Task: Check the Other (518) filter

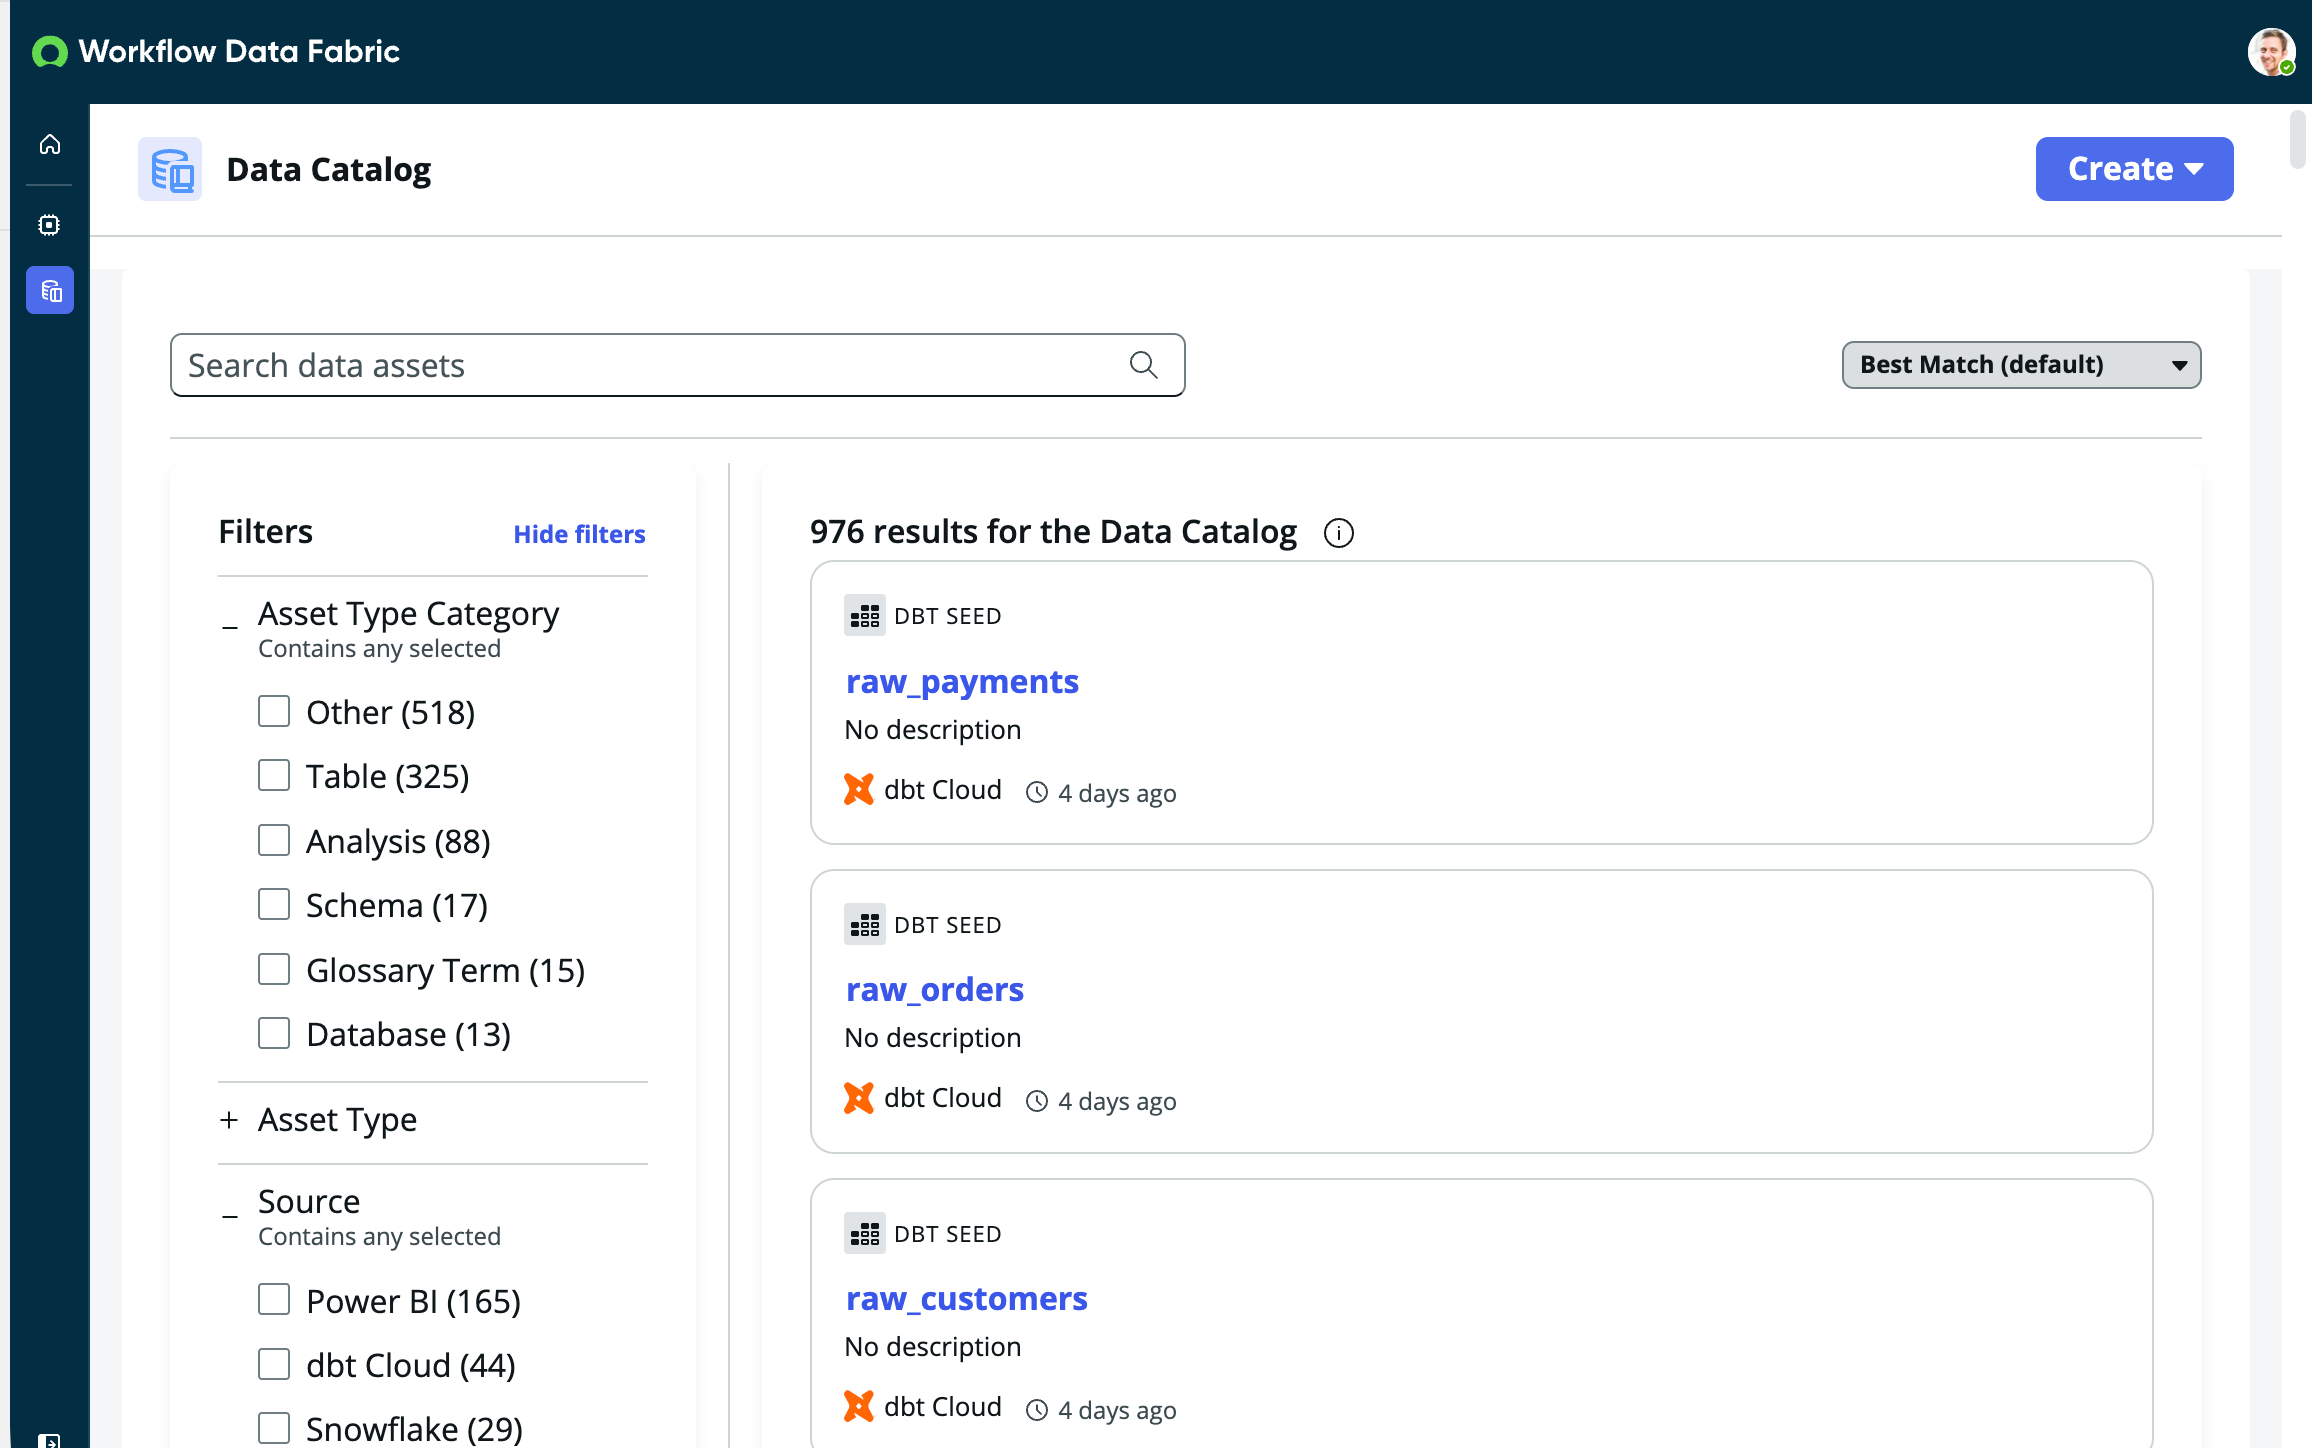Action: 274,711
